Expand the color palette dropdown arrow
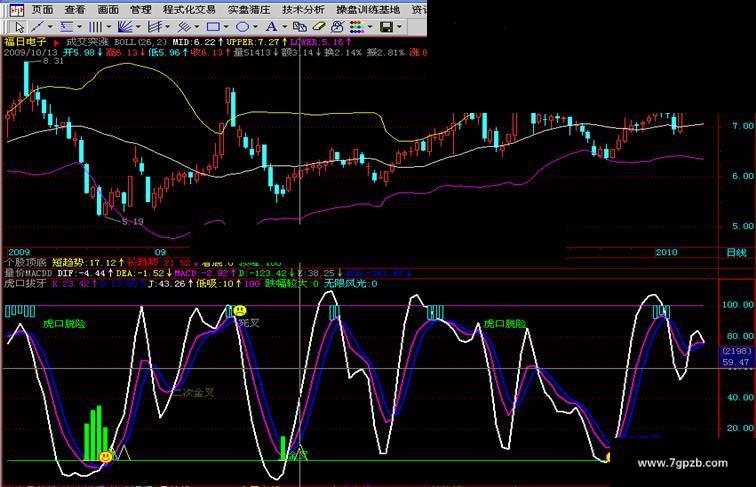 370,27
